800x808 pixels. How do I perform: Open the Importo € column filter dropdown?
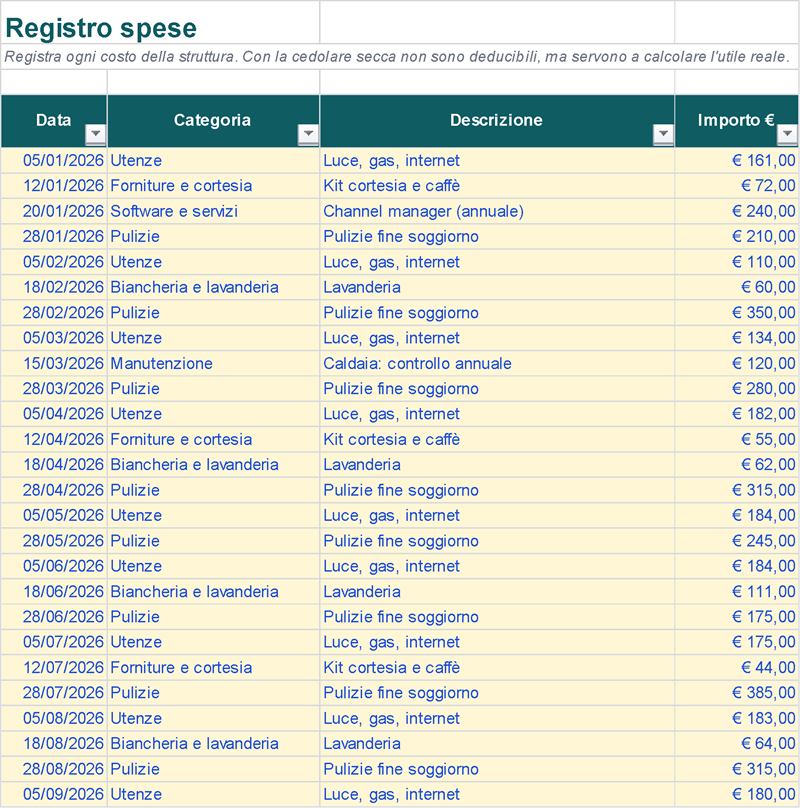(787, 133)
